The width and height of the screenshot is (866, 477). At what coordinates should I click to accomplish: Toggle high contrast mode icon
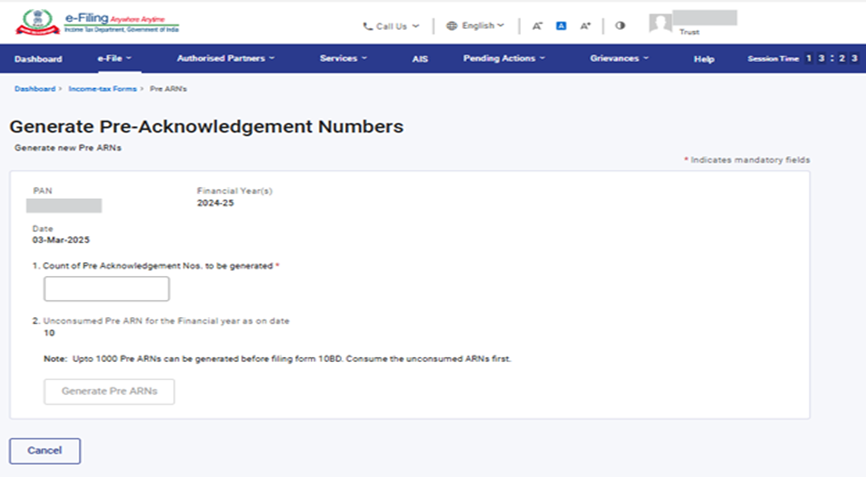coord(620,25)
